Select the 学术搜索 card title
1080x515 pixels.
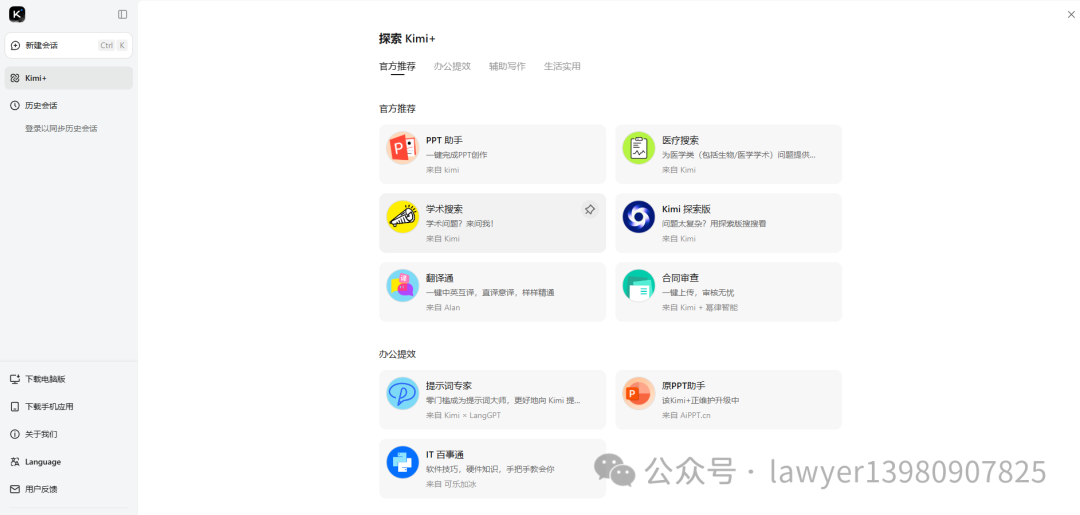click(444, 209)
